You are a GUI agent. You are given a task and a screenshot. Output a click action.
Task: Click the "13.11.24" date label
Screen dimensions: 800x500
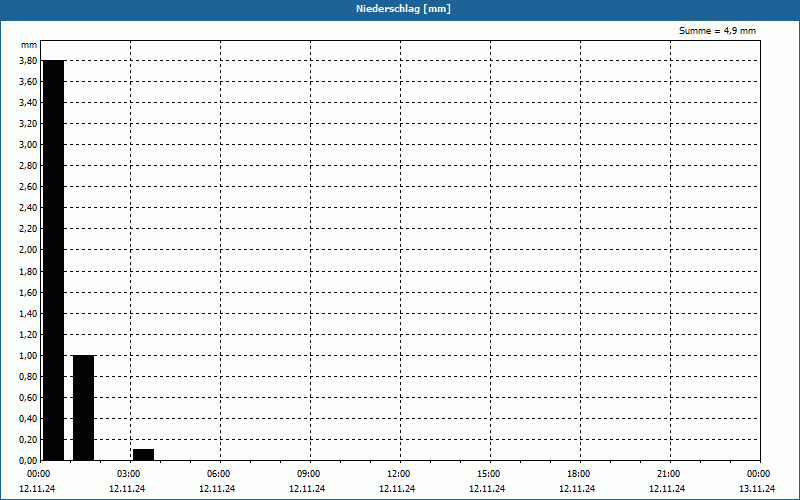pos(757,489)
